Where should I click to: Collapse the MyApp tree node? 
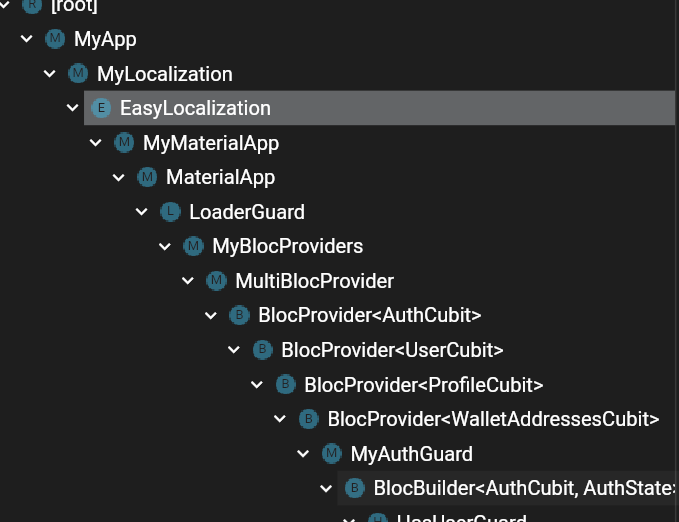pyautogui.click(x=27, y=39)
